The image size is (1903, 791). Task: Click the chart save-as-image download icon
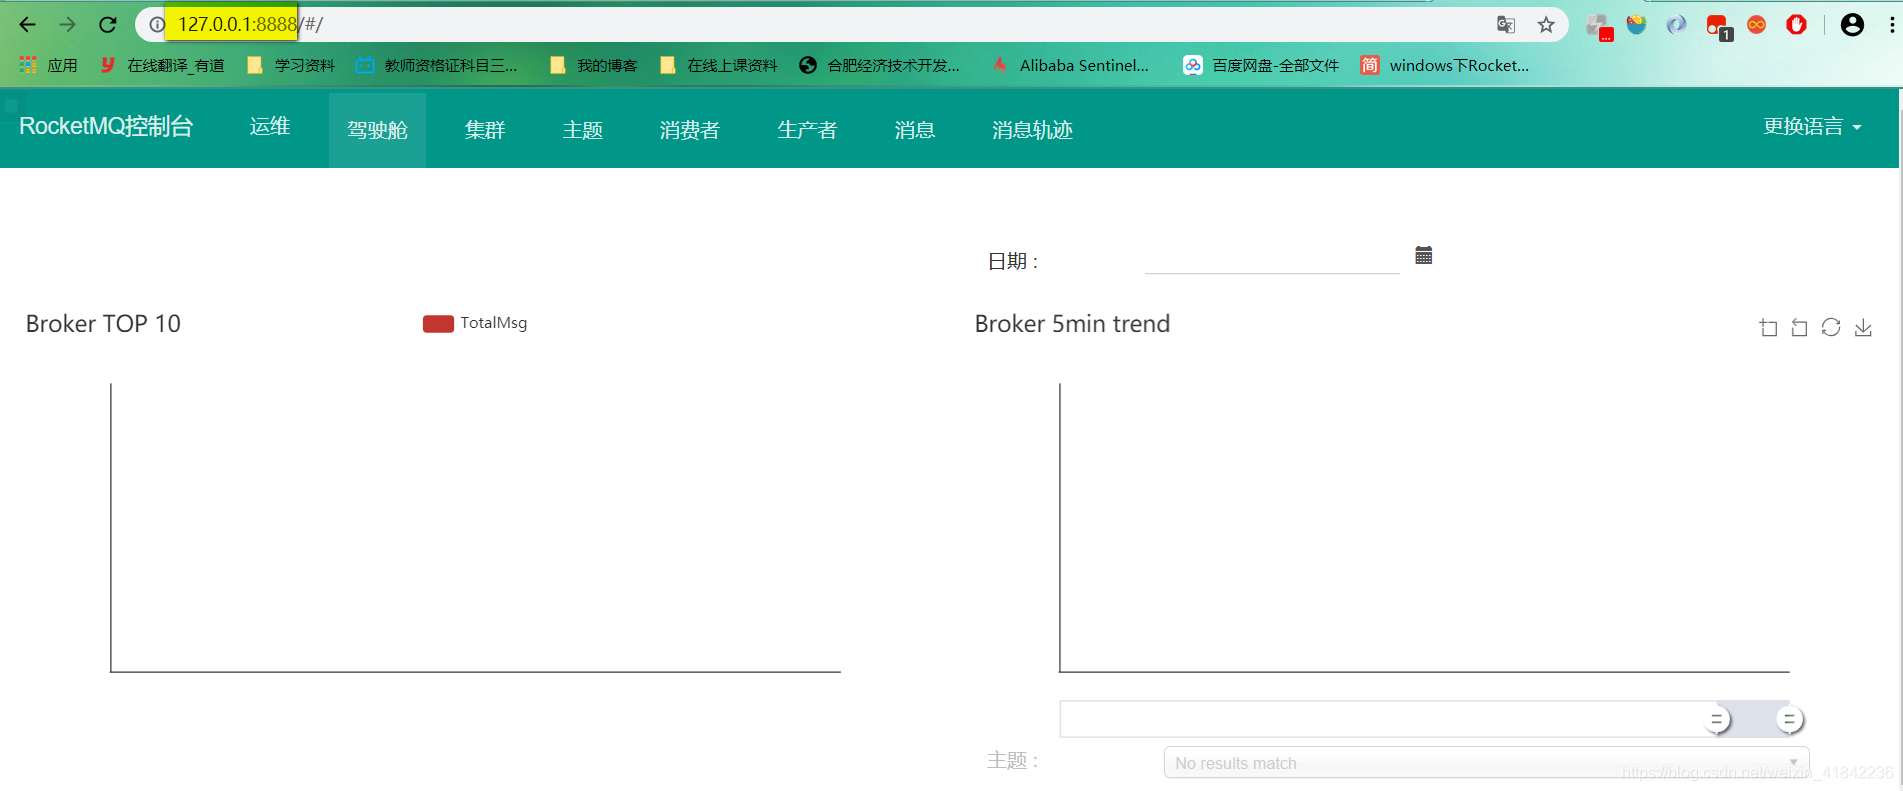pos(1863,327)
